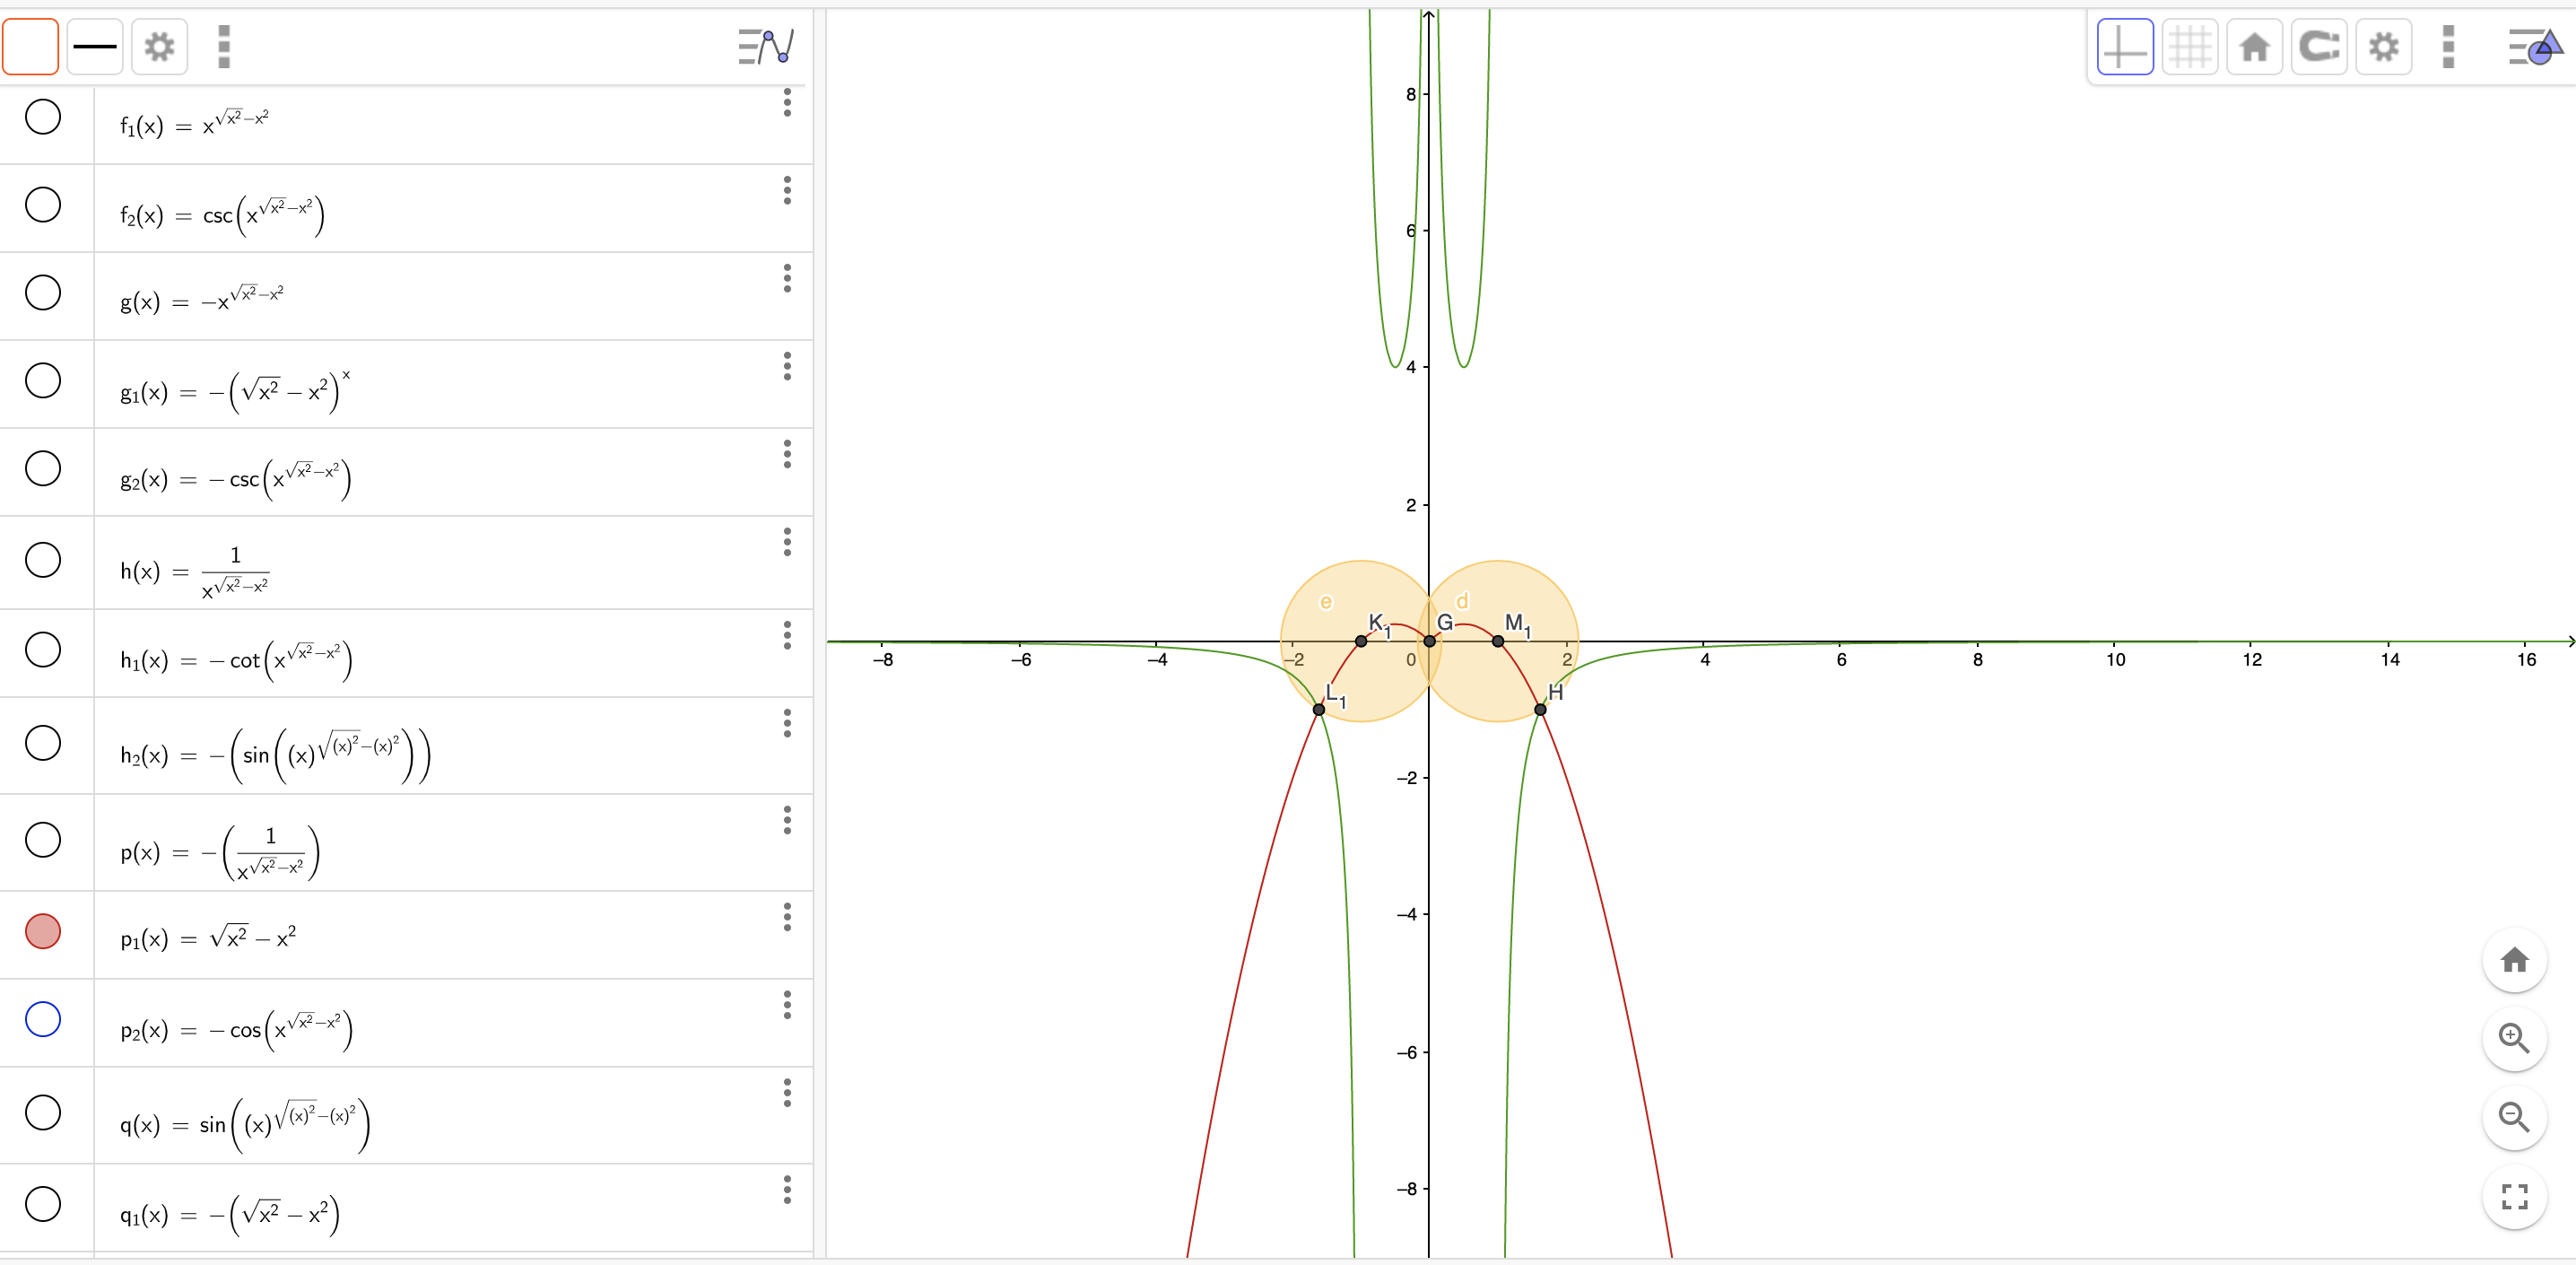This screenshot has height=1265, width=2576.
Task: Toggle the graphics view style bar icon
Action: pyautogui.click(x=2535, y=46)
